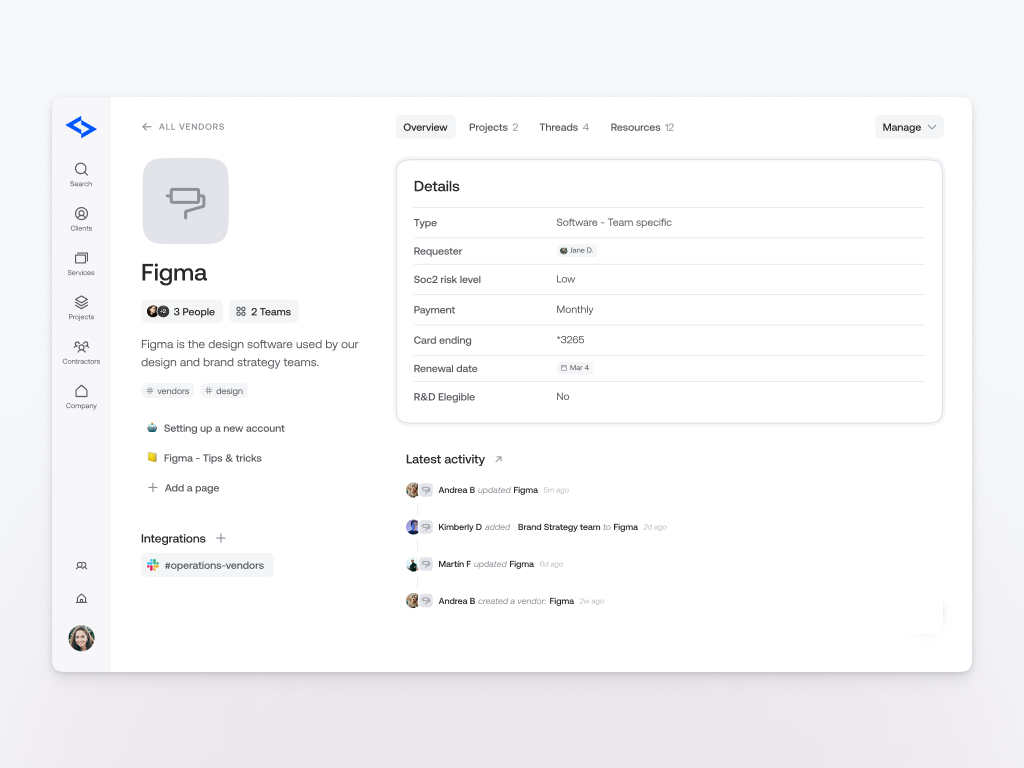Open the Setting up a new account page
Screen dimensions: 1024x768
click(x=216, y=428)
